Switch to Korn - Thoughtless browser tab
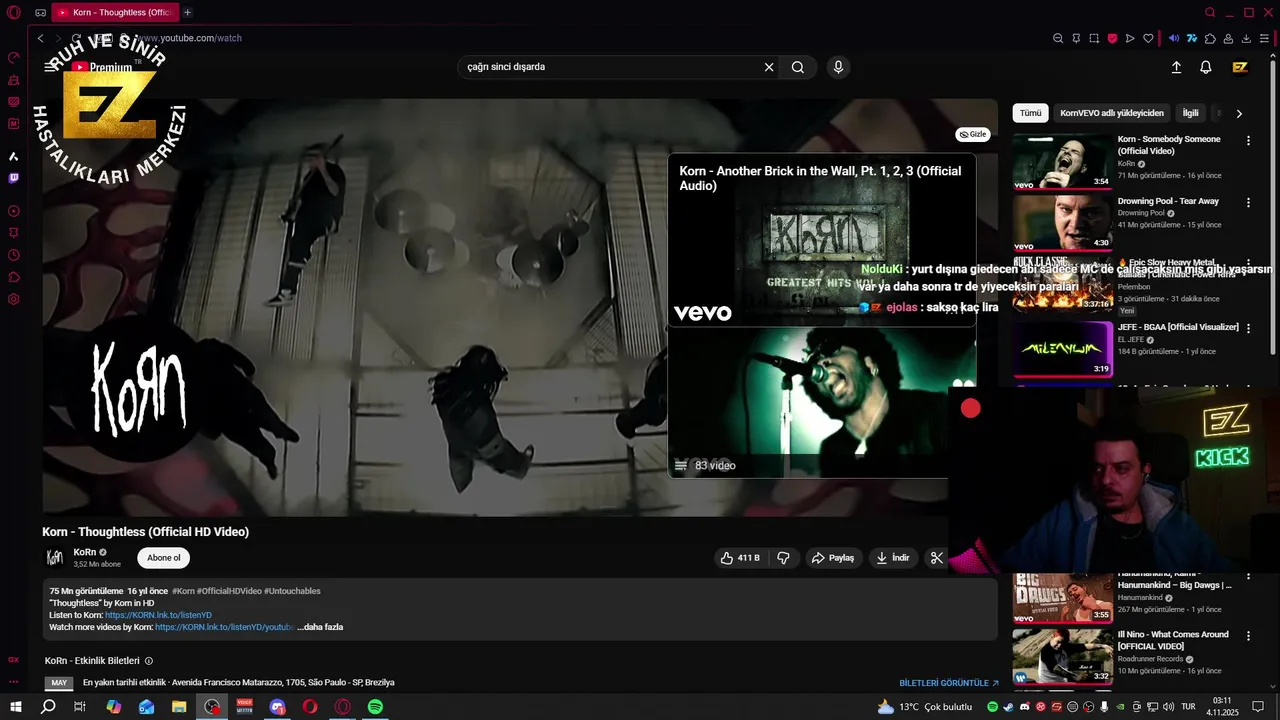The height and width of the screenshot is (720, 1280). tap(115, 13)
